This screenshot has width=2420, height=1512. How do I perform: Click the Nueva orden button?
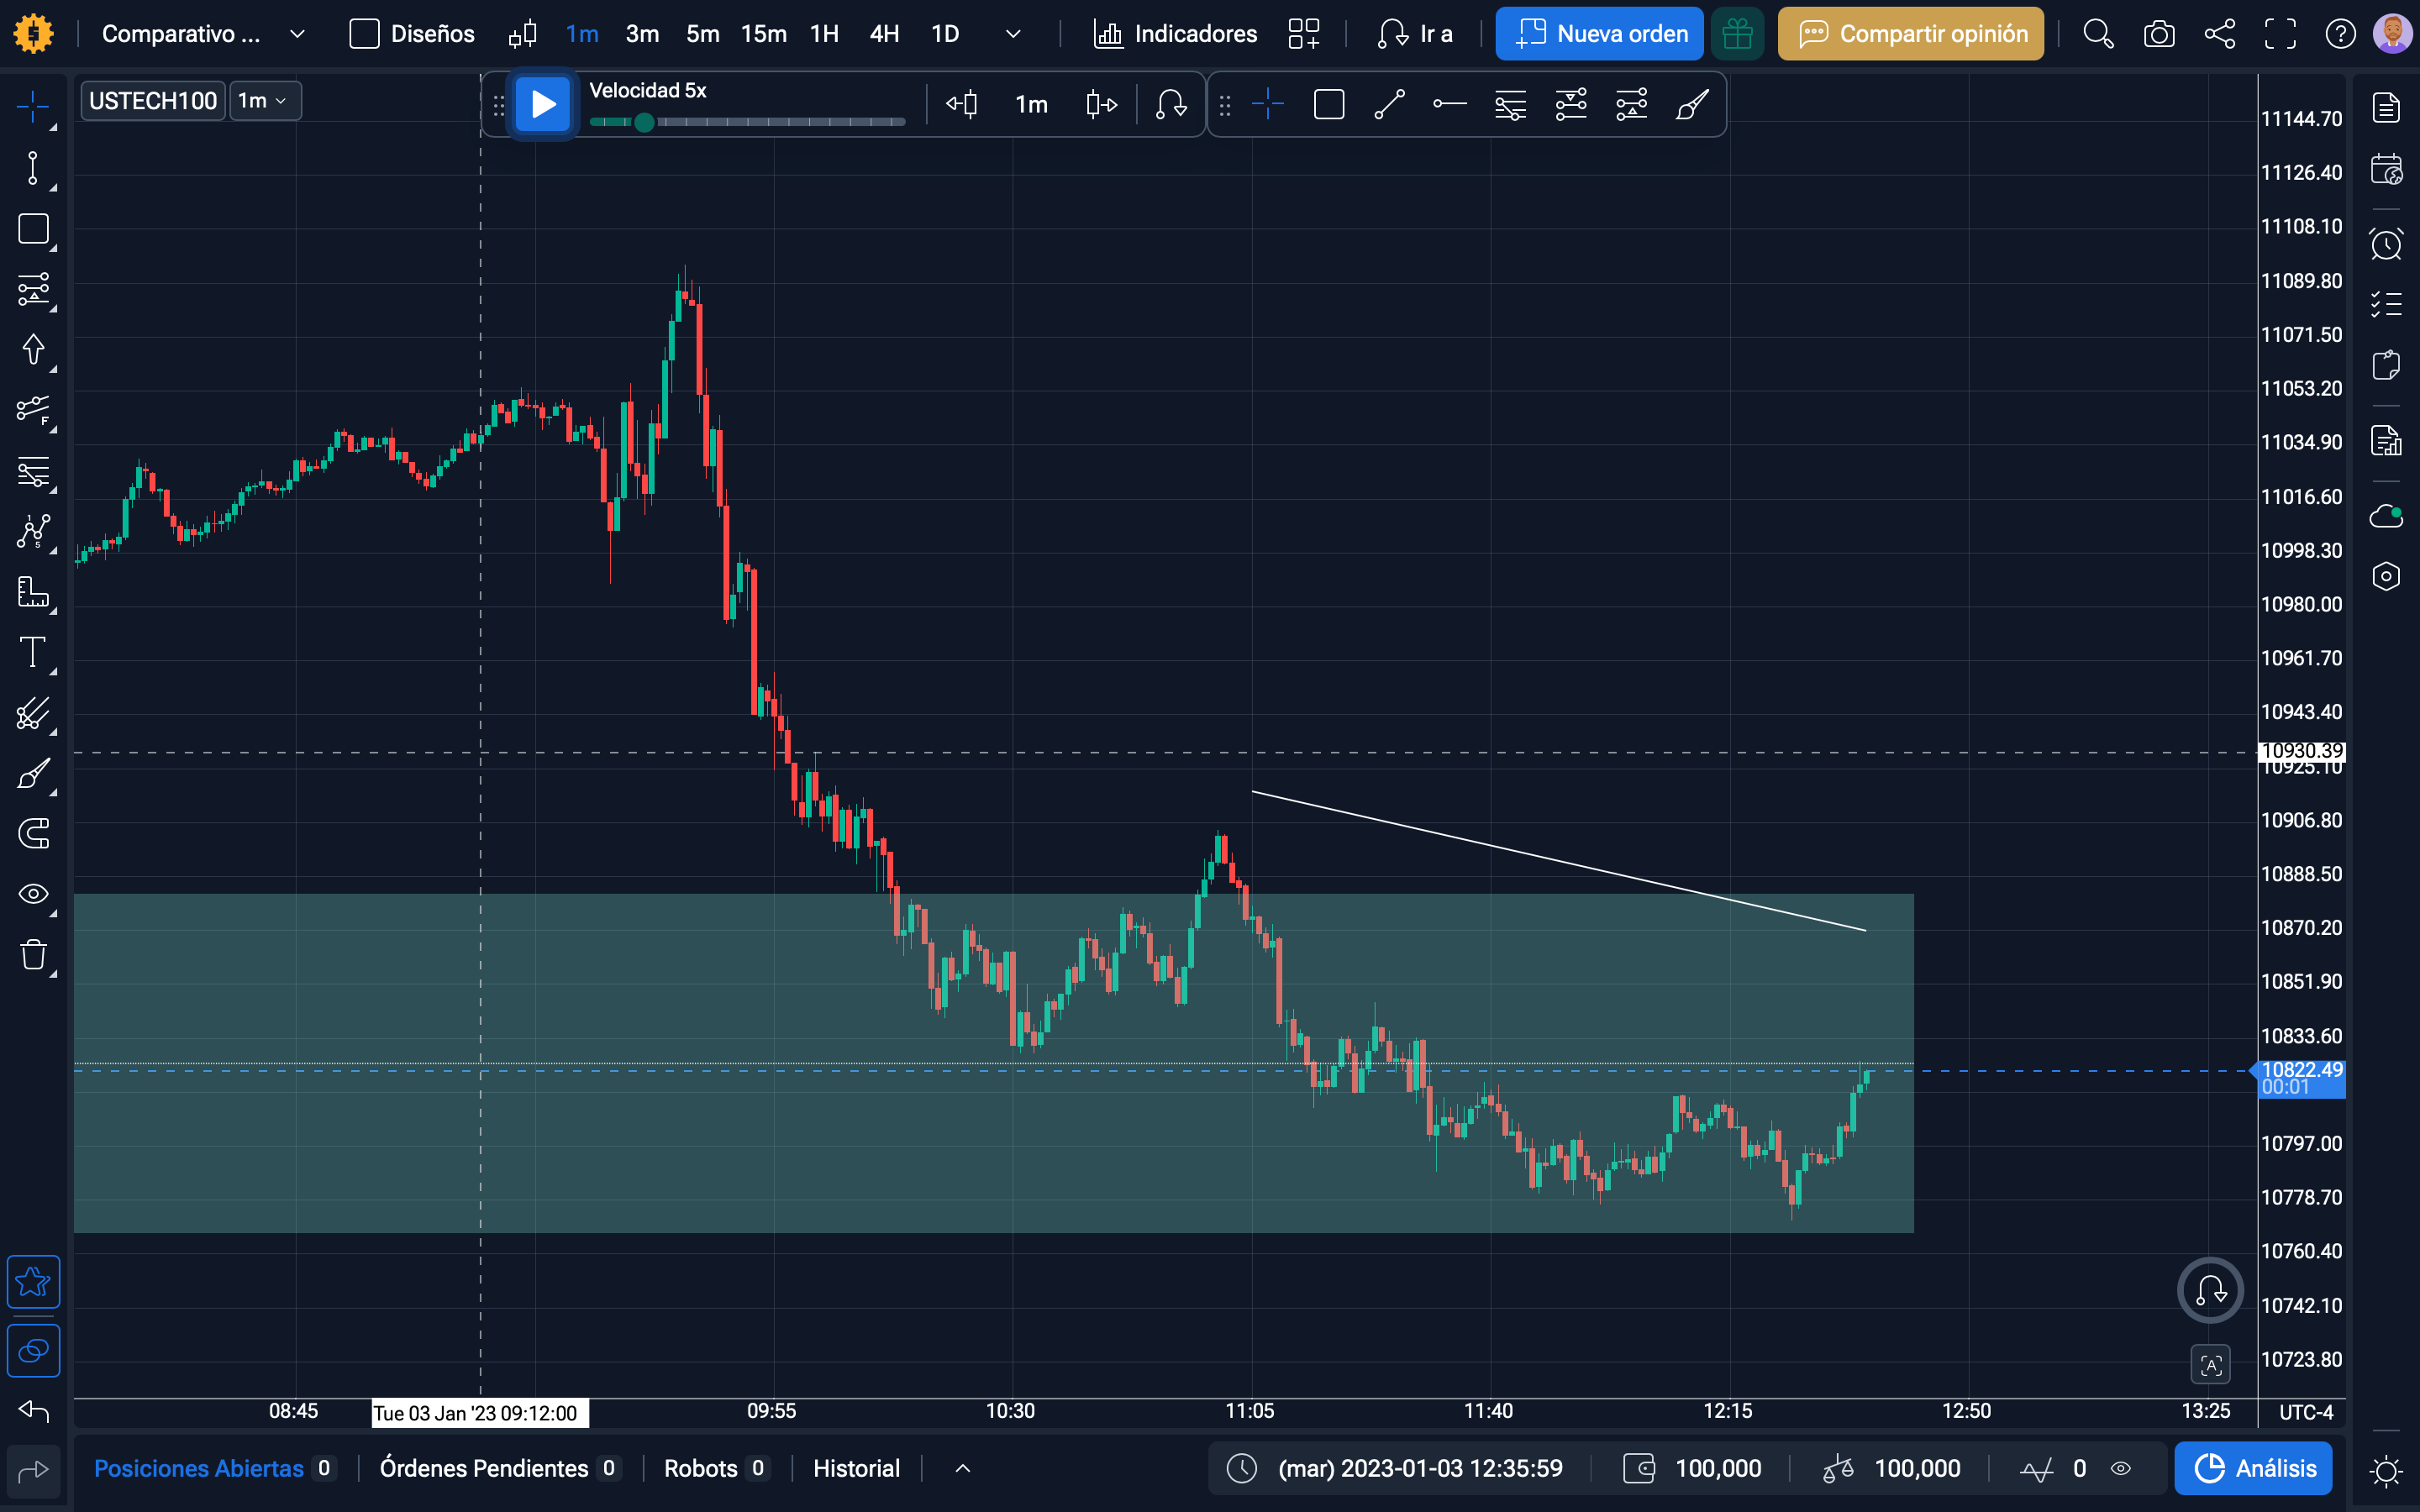coord(1599,34)
